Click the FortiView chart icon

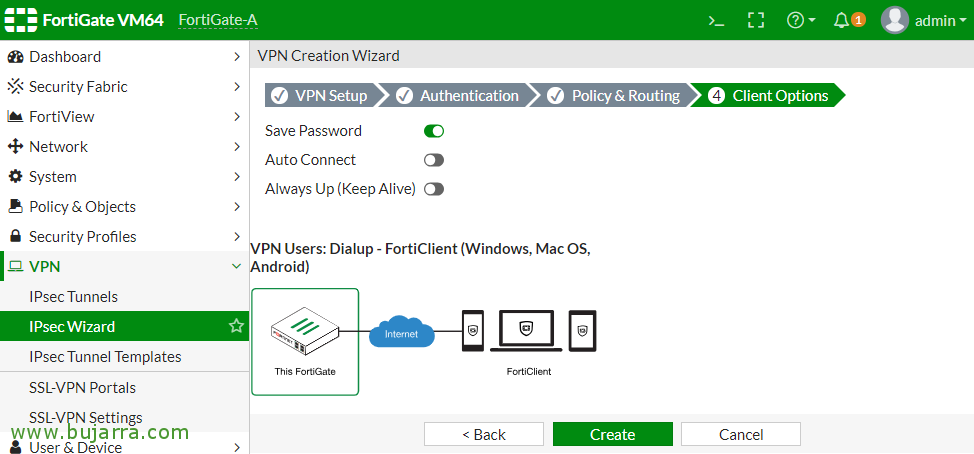coord(16,117)
